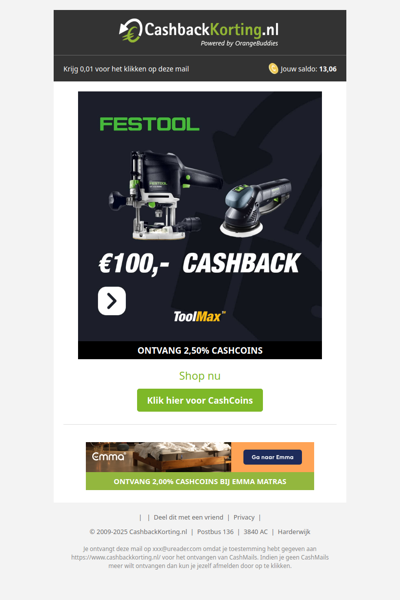Click the white arrow chevron button in Festool banner
This screenshot has width=400, height=600.
[112, 301]
